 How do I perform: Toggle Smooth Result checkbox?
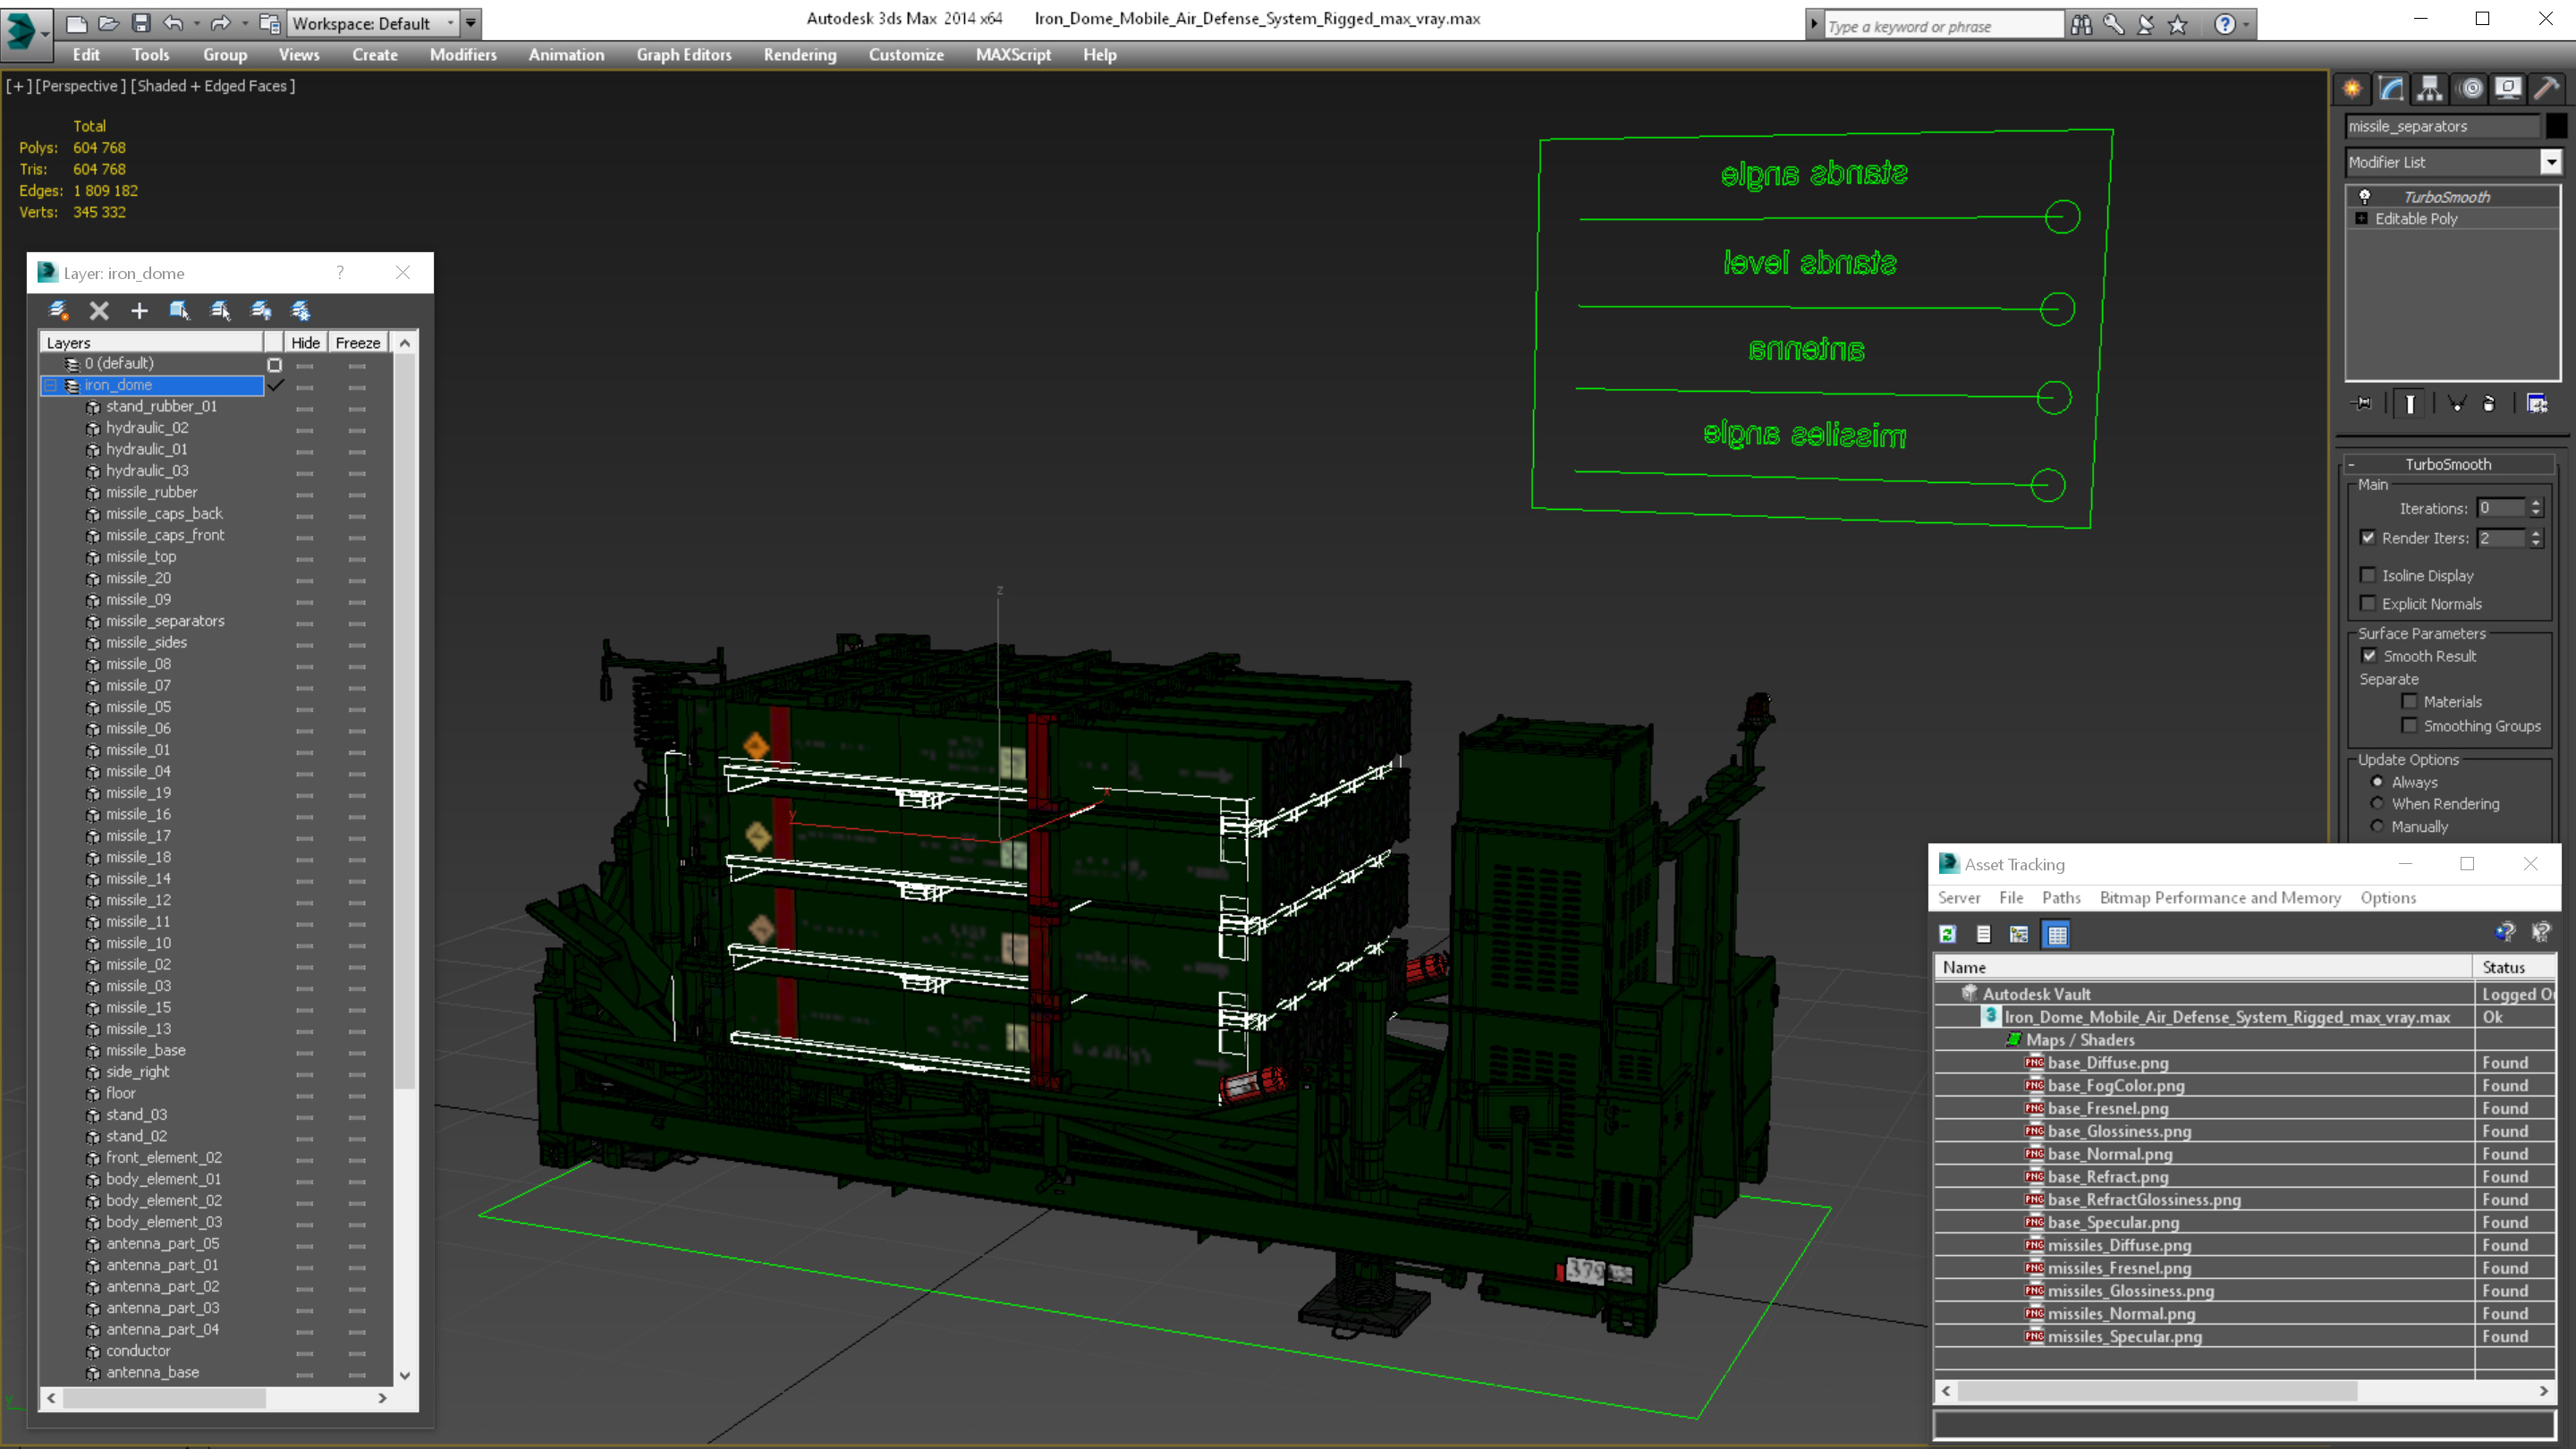click(2369, 656)
